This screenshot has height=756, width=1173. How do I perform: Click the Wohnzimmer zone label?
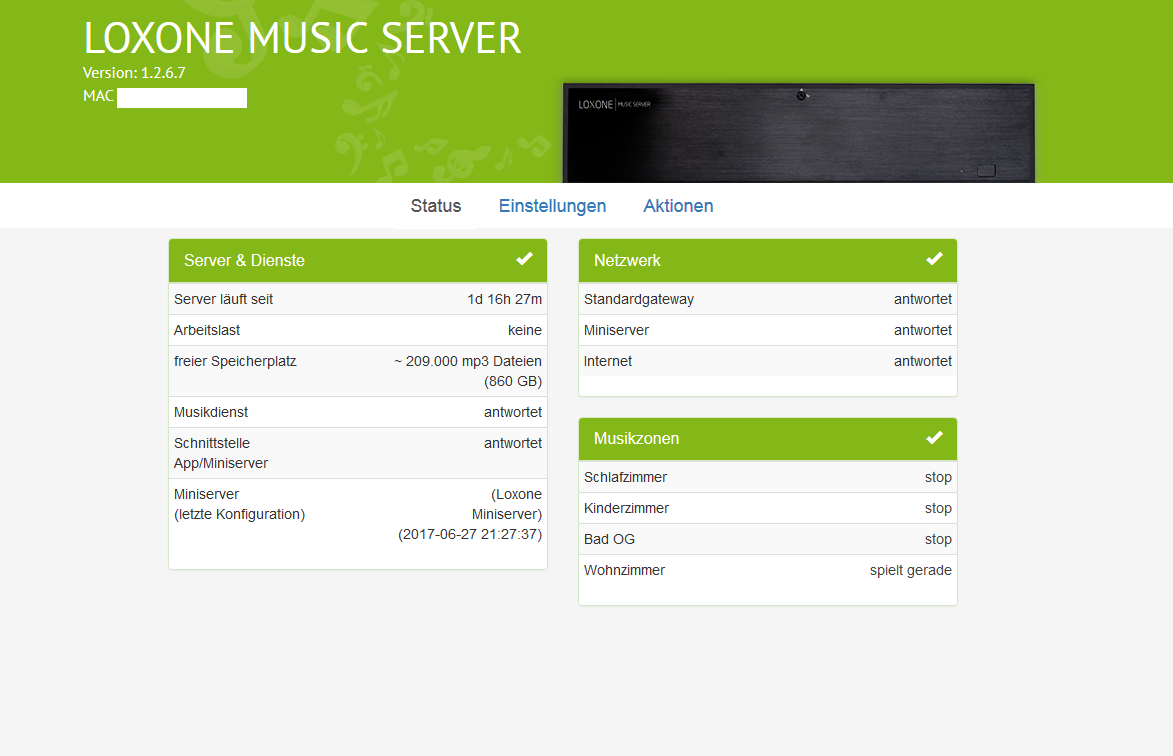[624, 570]
